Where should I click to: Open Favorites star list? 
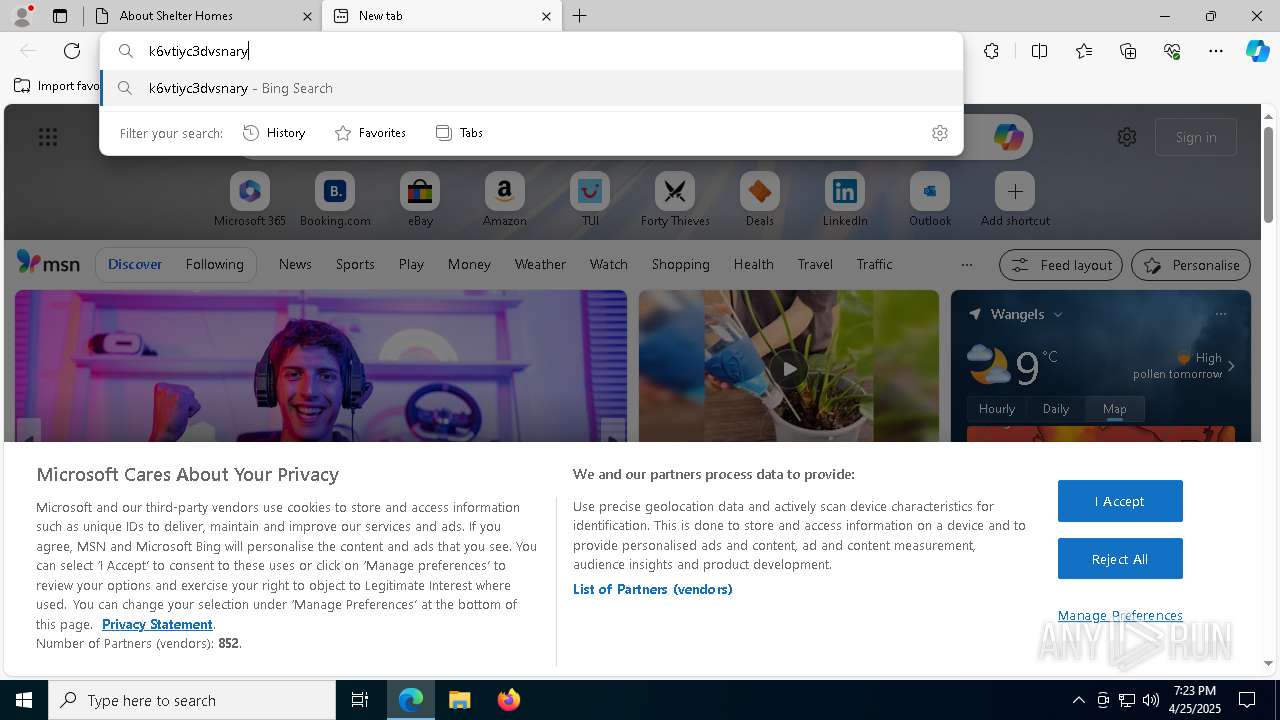pos(1084,51)
